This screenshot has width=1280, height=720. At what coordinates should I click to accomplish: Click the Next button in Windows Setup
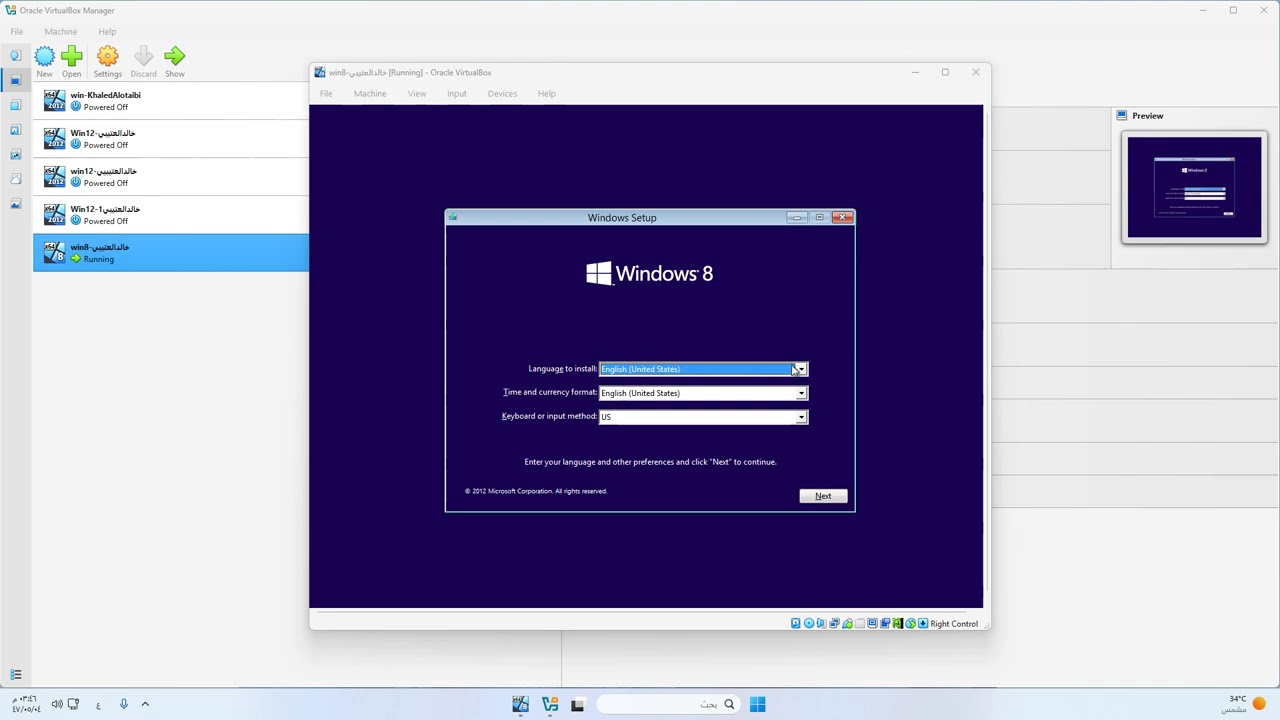tap(823, 496)
